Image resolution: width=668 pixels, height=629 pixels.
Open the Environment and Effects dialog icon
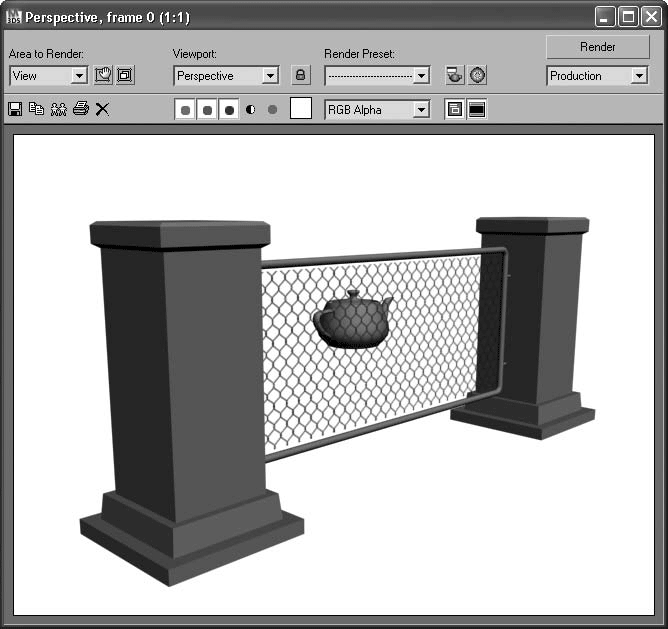[478, 75]
